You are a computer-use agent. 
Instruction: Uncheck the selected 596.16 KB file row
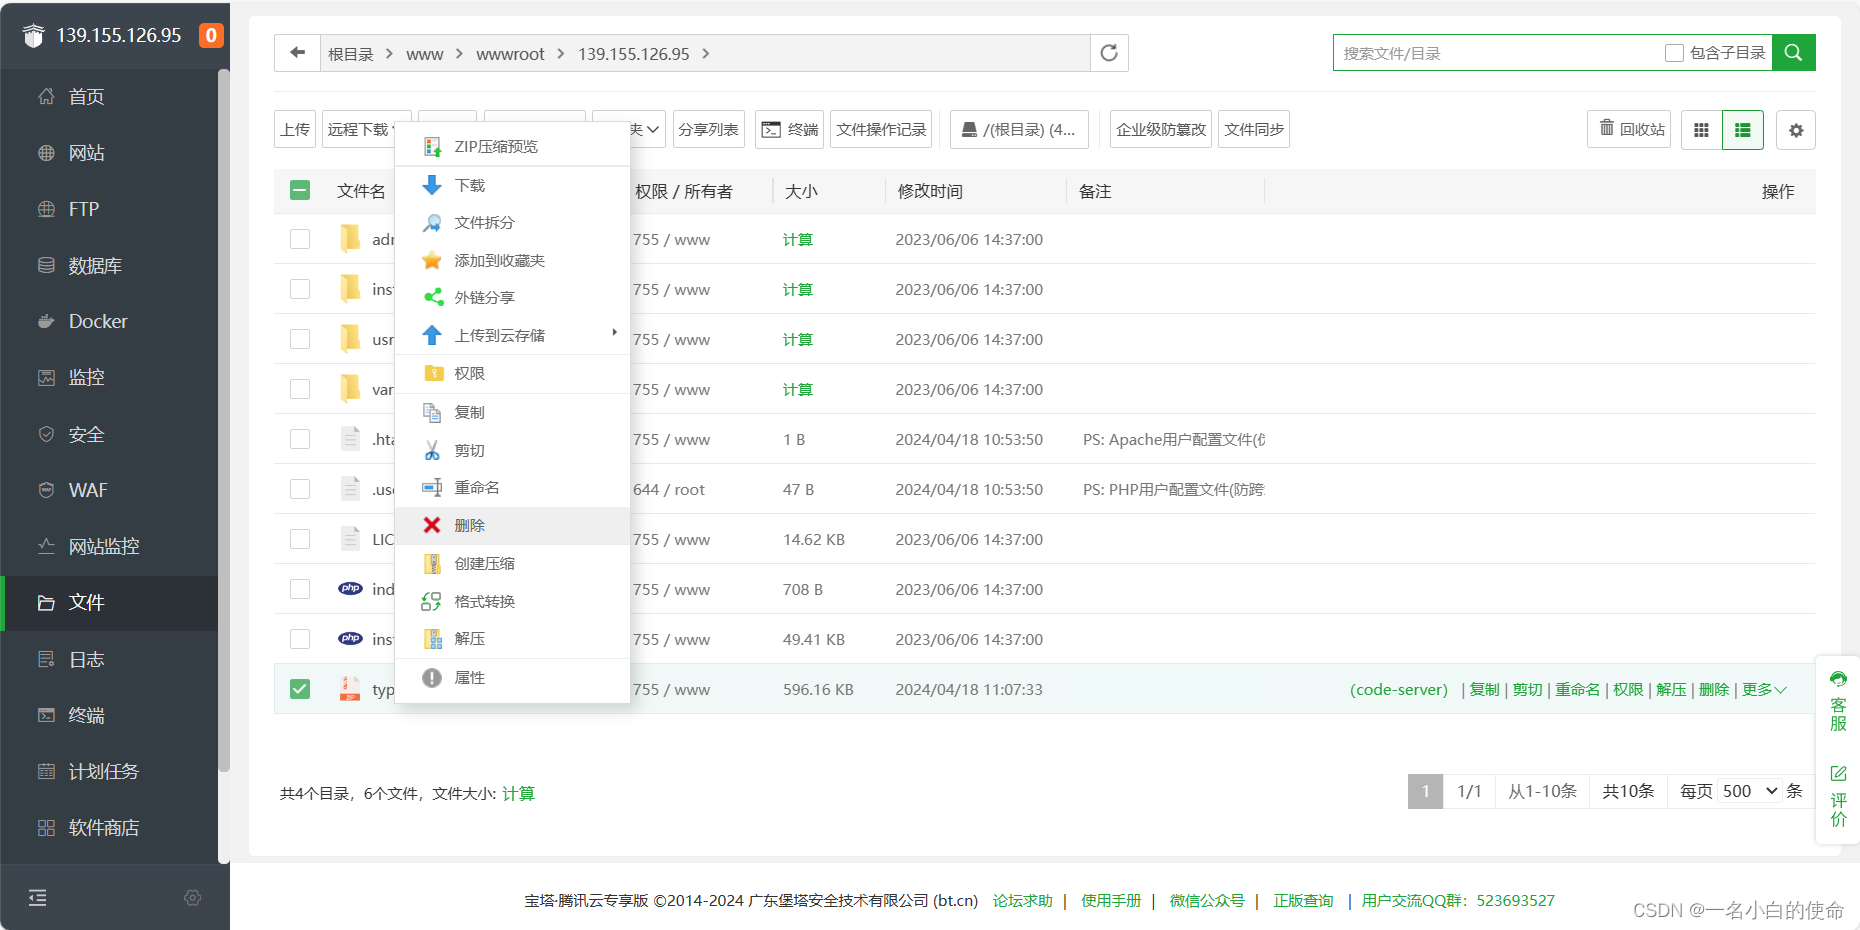[300, 689]
